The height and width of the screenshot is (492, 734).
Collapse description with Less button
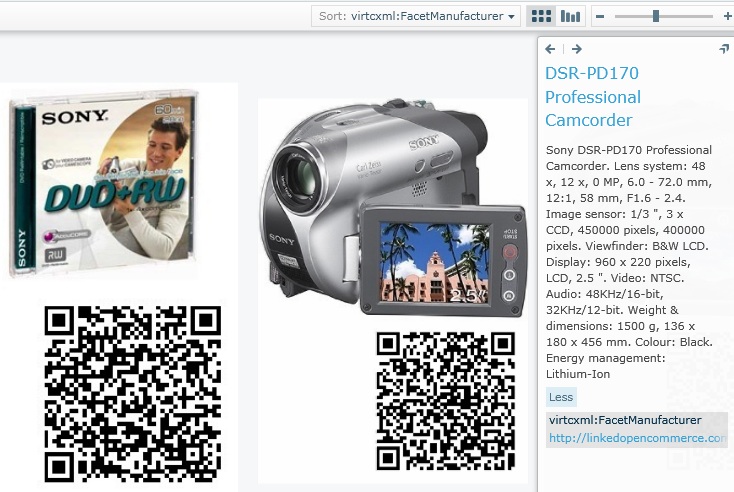[x=561, y=397]
